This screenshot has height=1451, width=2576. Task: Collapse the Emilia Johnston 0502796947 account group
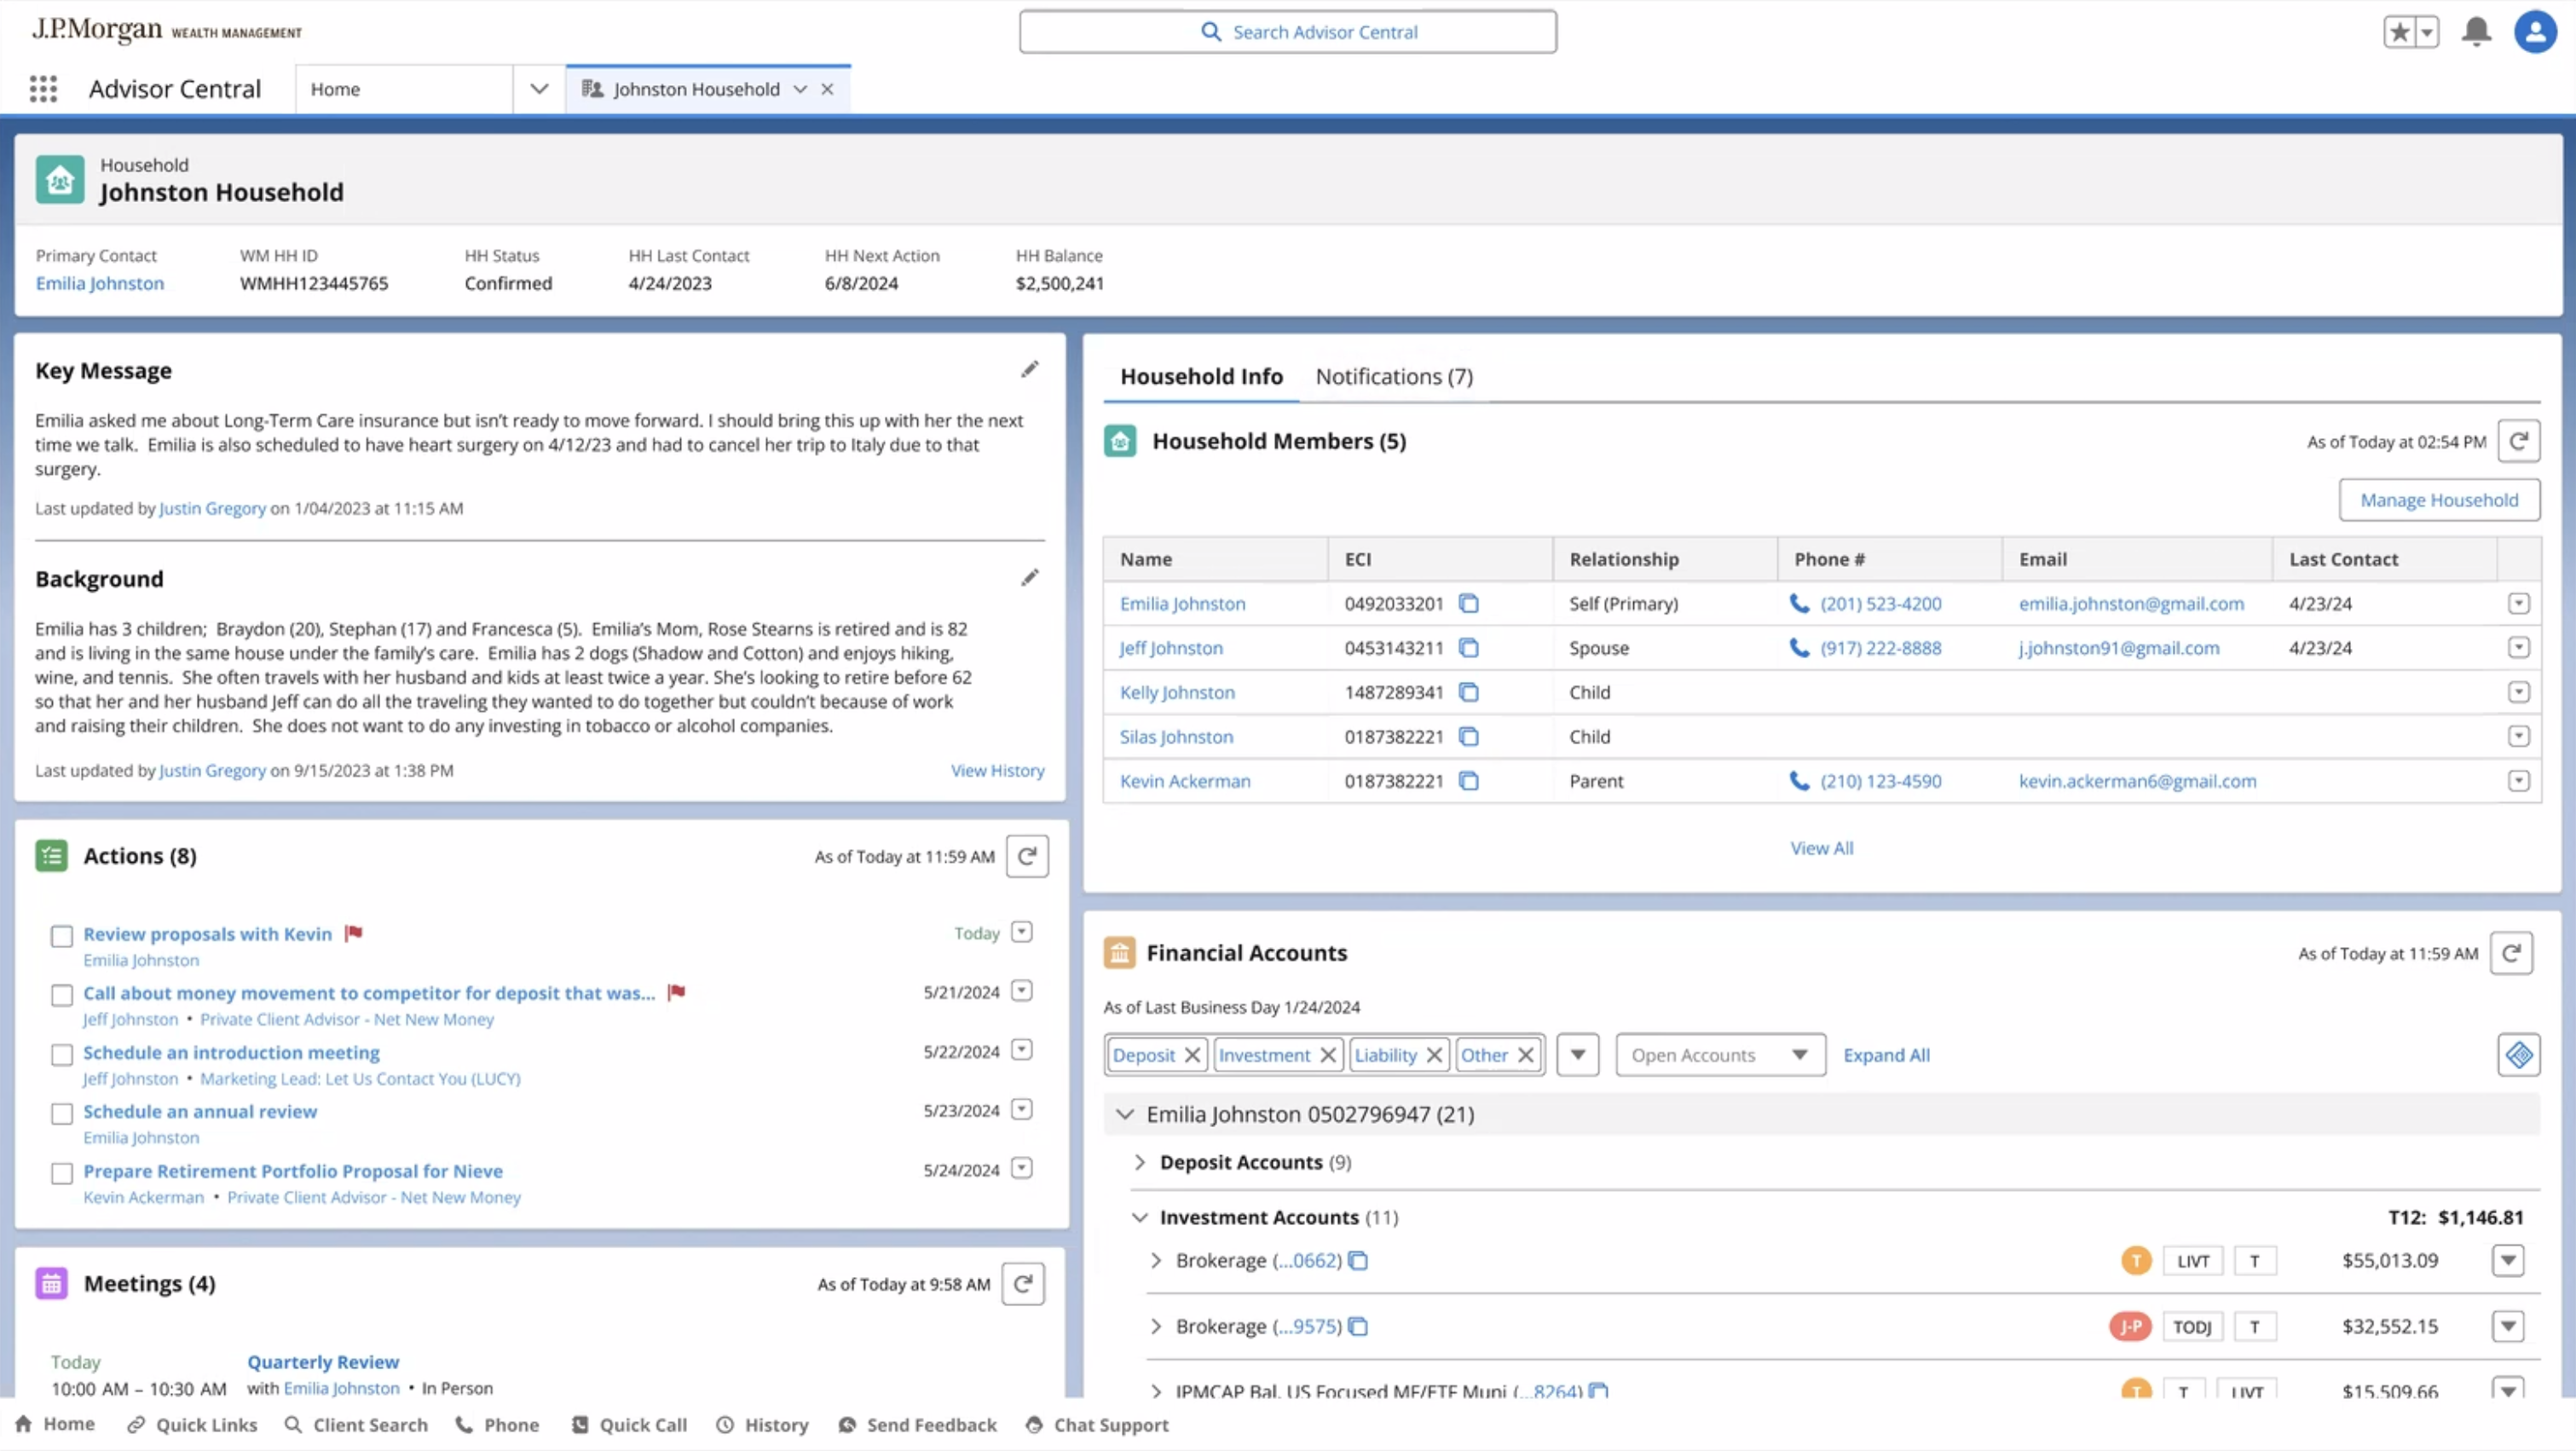[1125, 1114]
